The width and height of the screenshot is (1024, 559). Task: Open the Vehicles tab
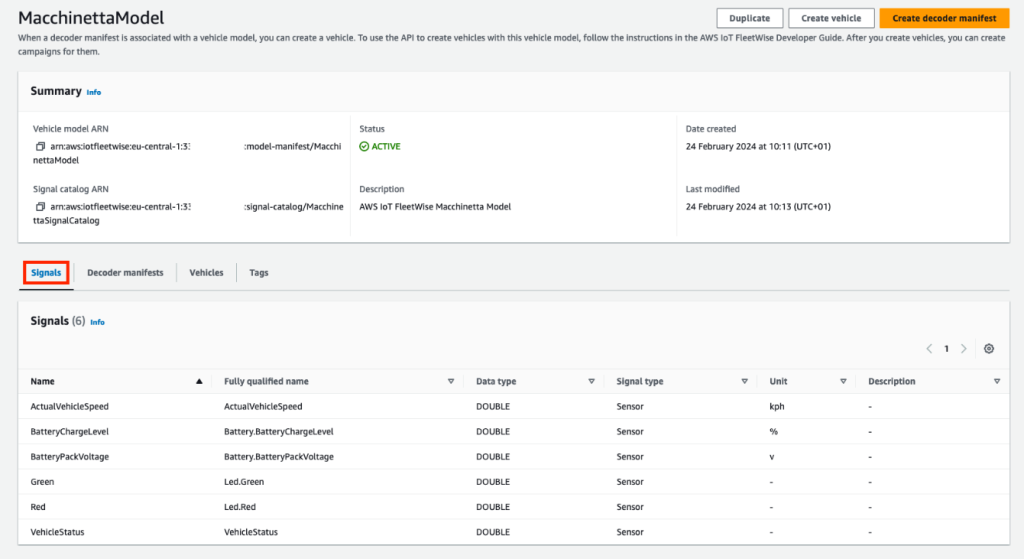pos(206,272)
